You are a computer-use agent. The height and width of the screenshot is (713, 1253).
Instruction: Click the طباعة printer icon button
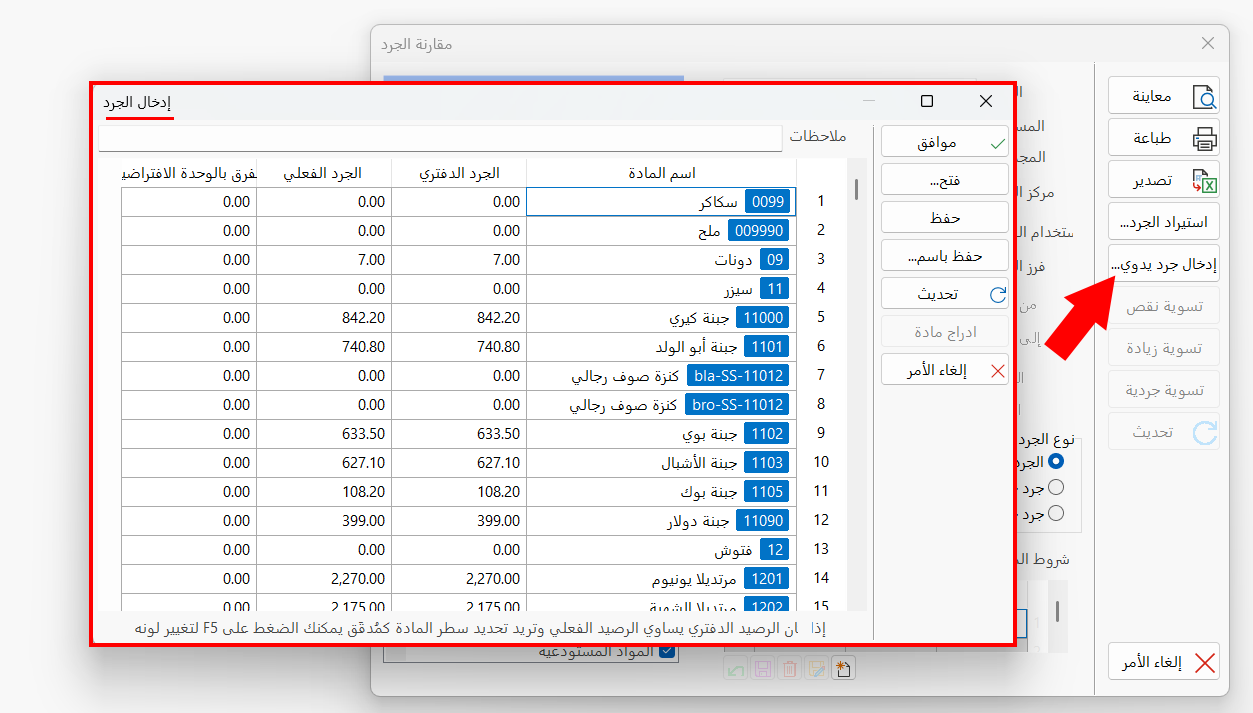(x=1164, y=138)
